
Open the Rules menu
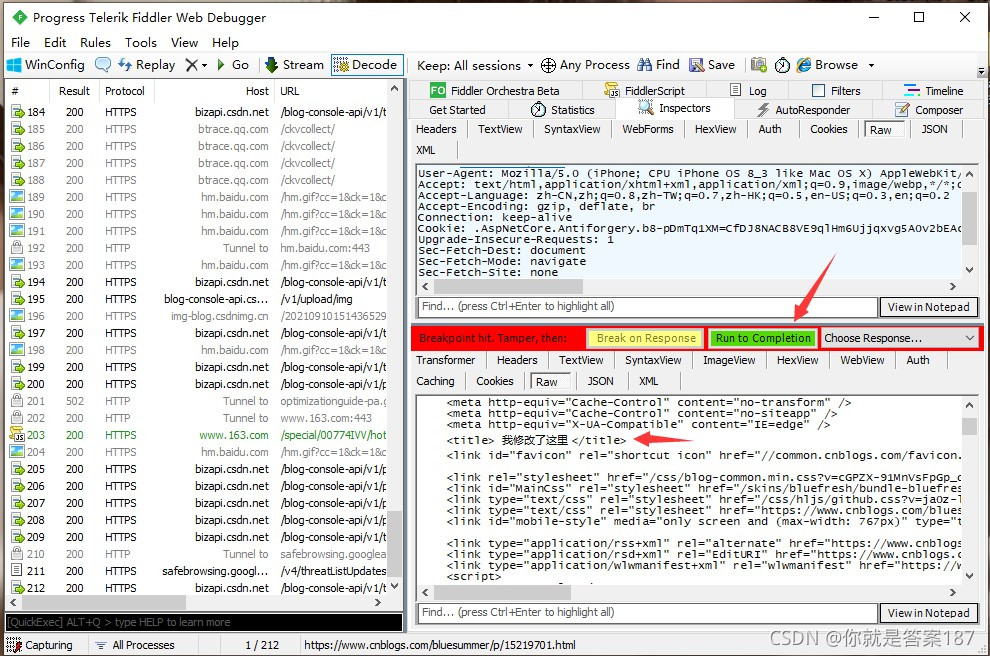95,42
